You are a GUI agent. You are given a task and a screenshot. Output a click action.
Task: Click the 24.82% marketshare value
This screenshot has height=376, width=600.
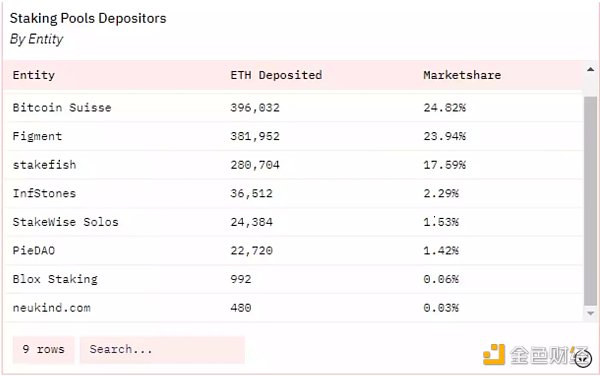pyautogui.click(x=445, y=107)
